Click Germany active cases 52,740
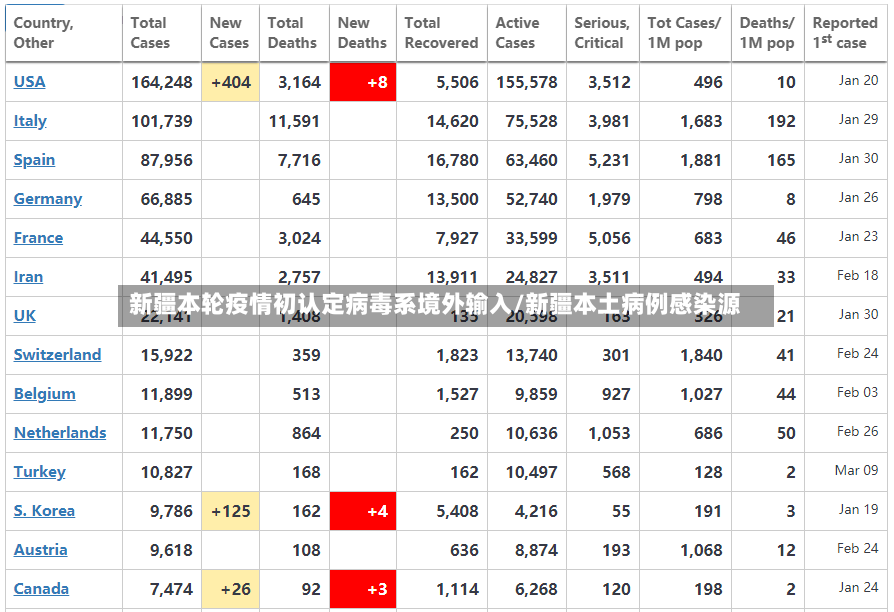894x612 pixels. 531,199
